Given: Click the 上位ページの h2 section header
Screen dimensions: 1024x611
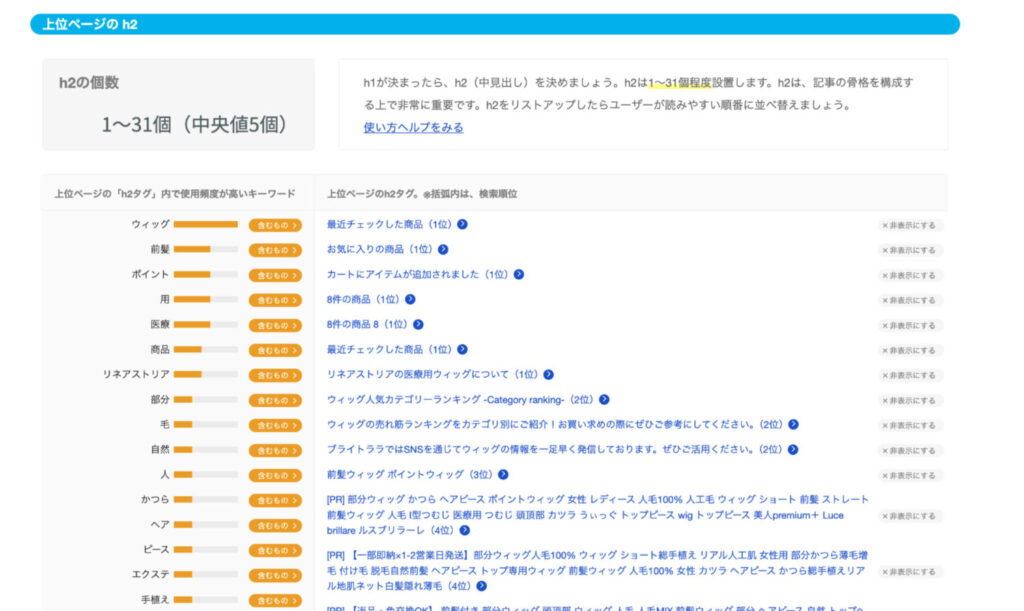Looking at the screenshot, I should pos(495,24).
